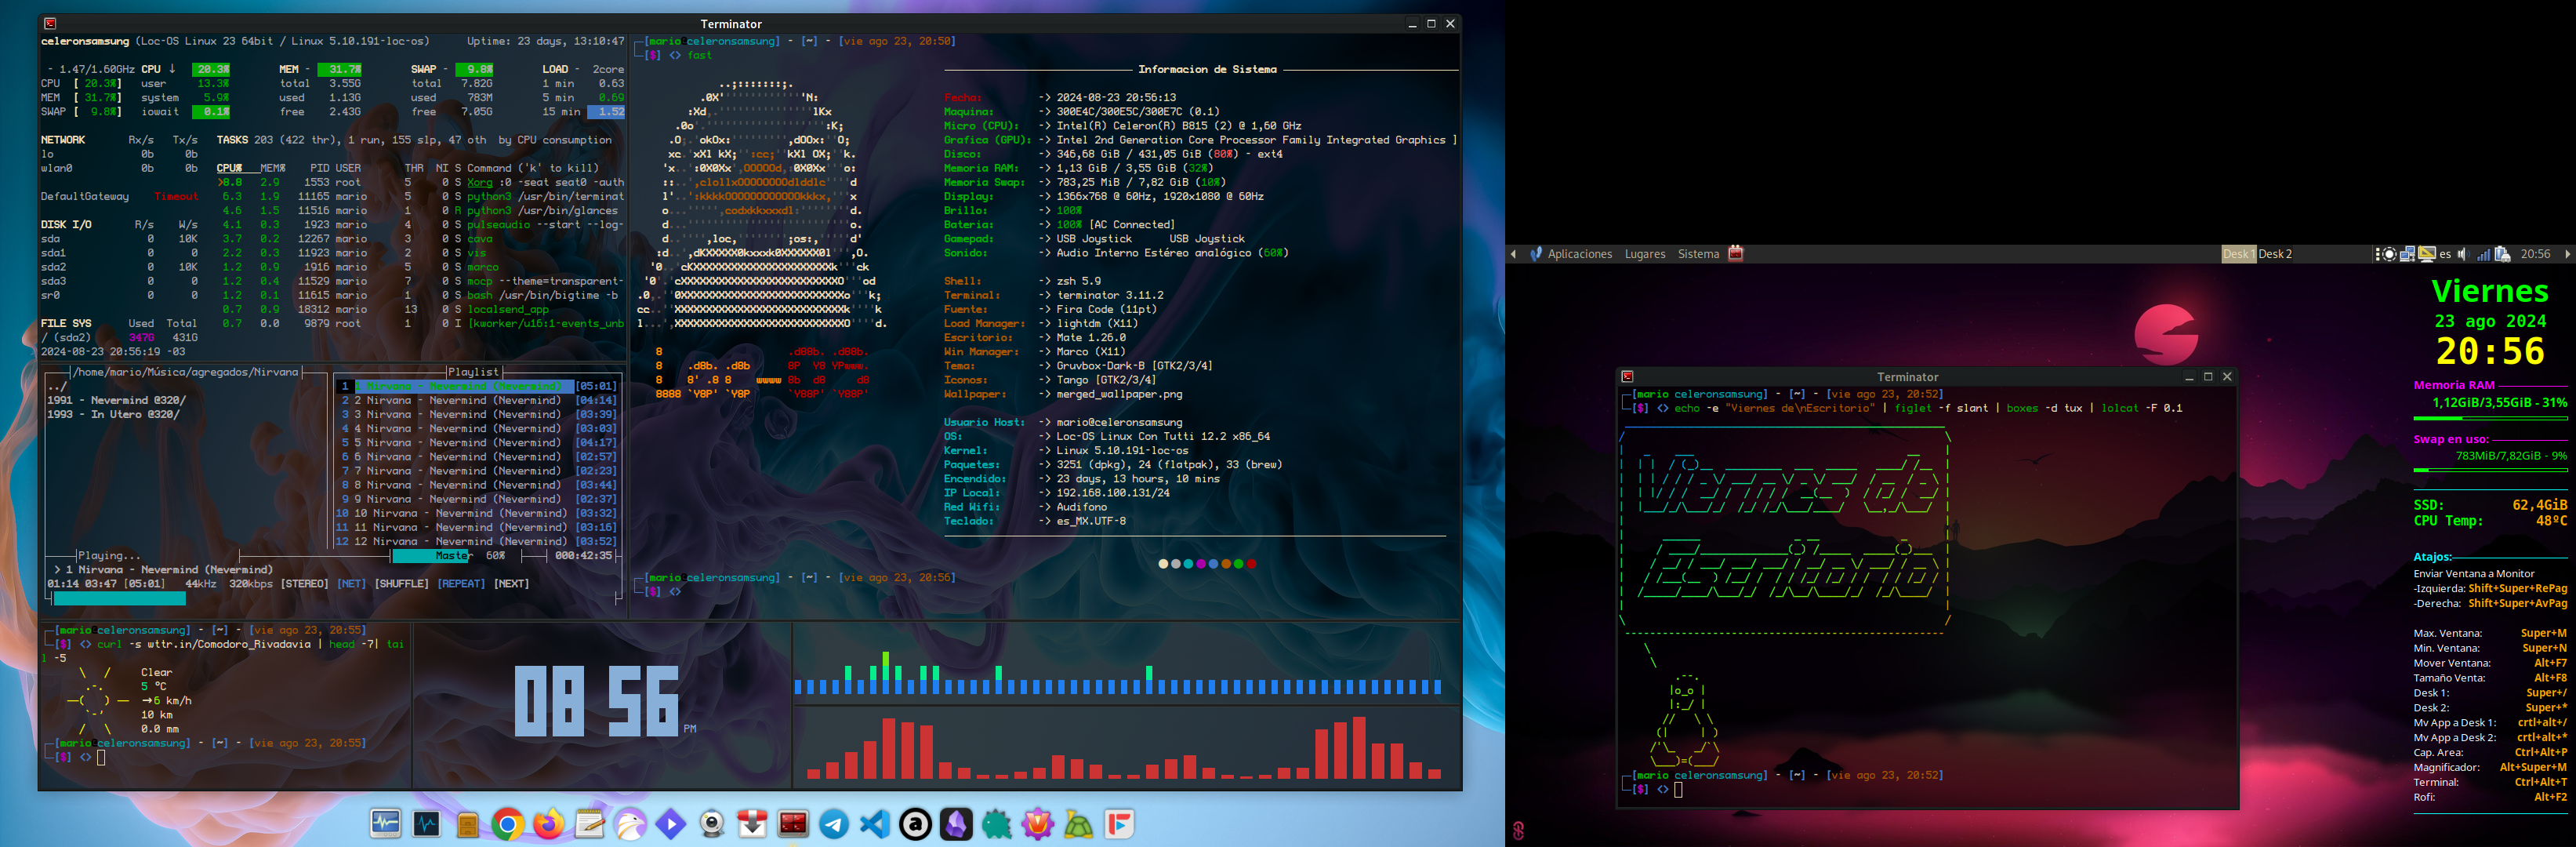Image resolution: width=2576 pixels, height=847 pixels.
Task: Select playlist track 2 Nevermind [04:14]
Action: pos(477,400)
